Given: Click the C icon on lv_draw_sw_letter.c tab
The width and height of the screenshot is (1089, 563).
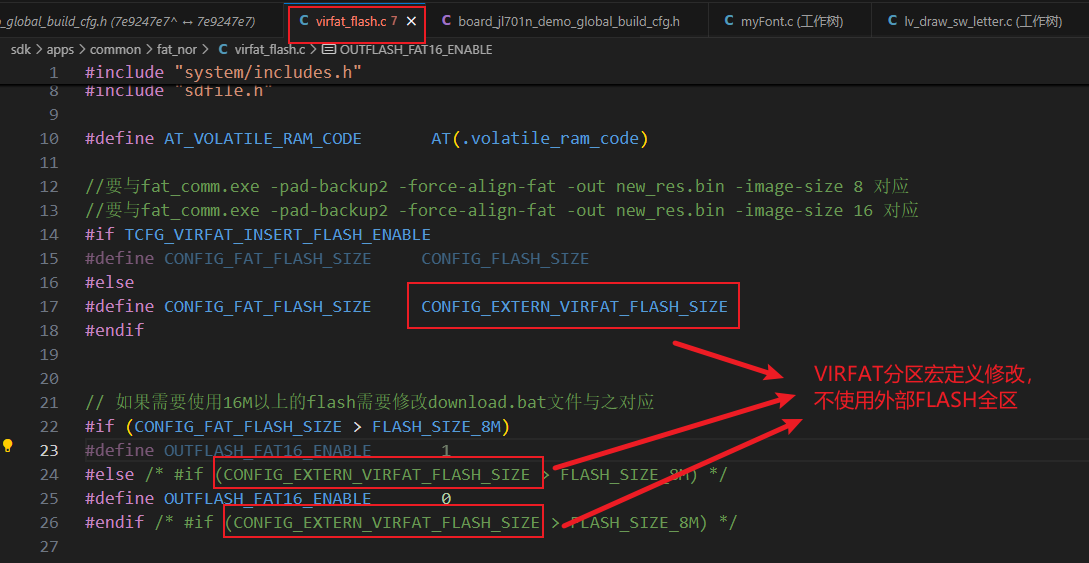Looking at the screenshot, I should tap(892, 22).
